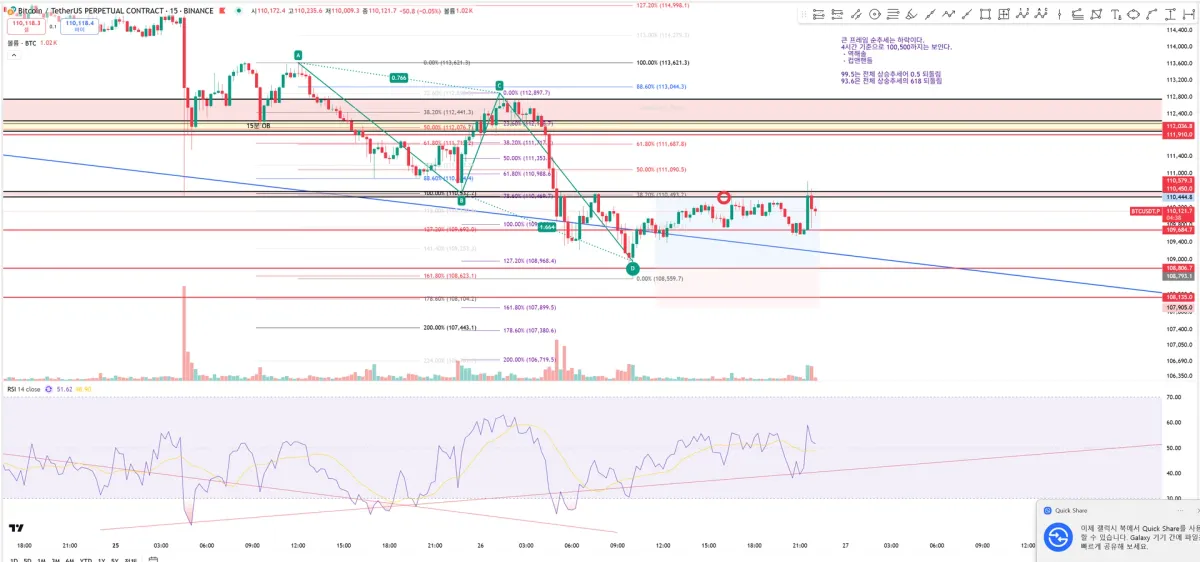This screenshot has width=1200, height=562.
Task: Select the green point A pattern marker
Action: (x=298, y=55)
